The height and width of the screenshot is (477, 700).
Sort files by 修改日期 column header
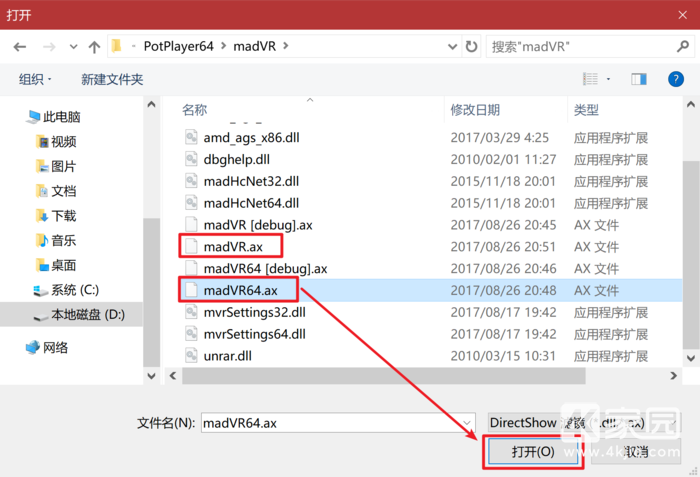pyautogui.click(x=477, y=109)
